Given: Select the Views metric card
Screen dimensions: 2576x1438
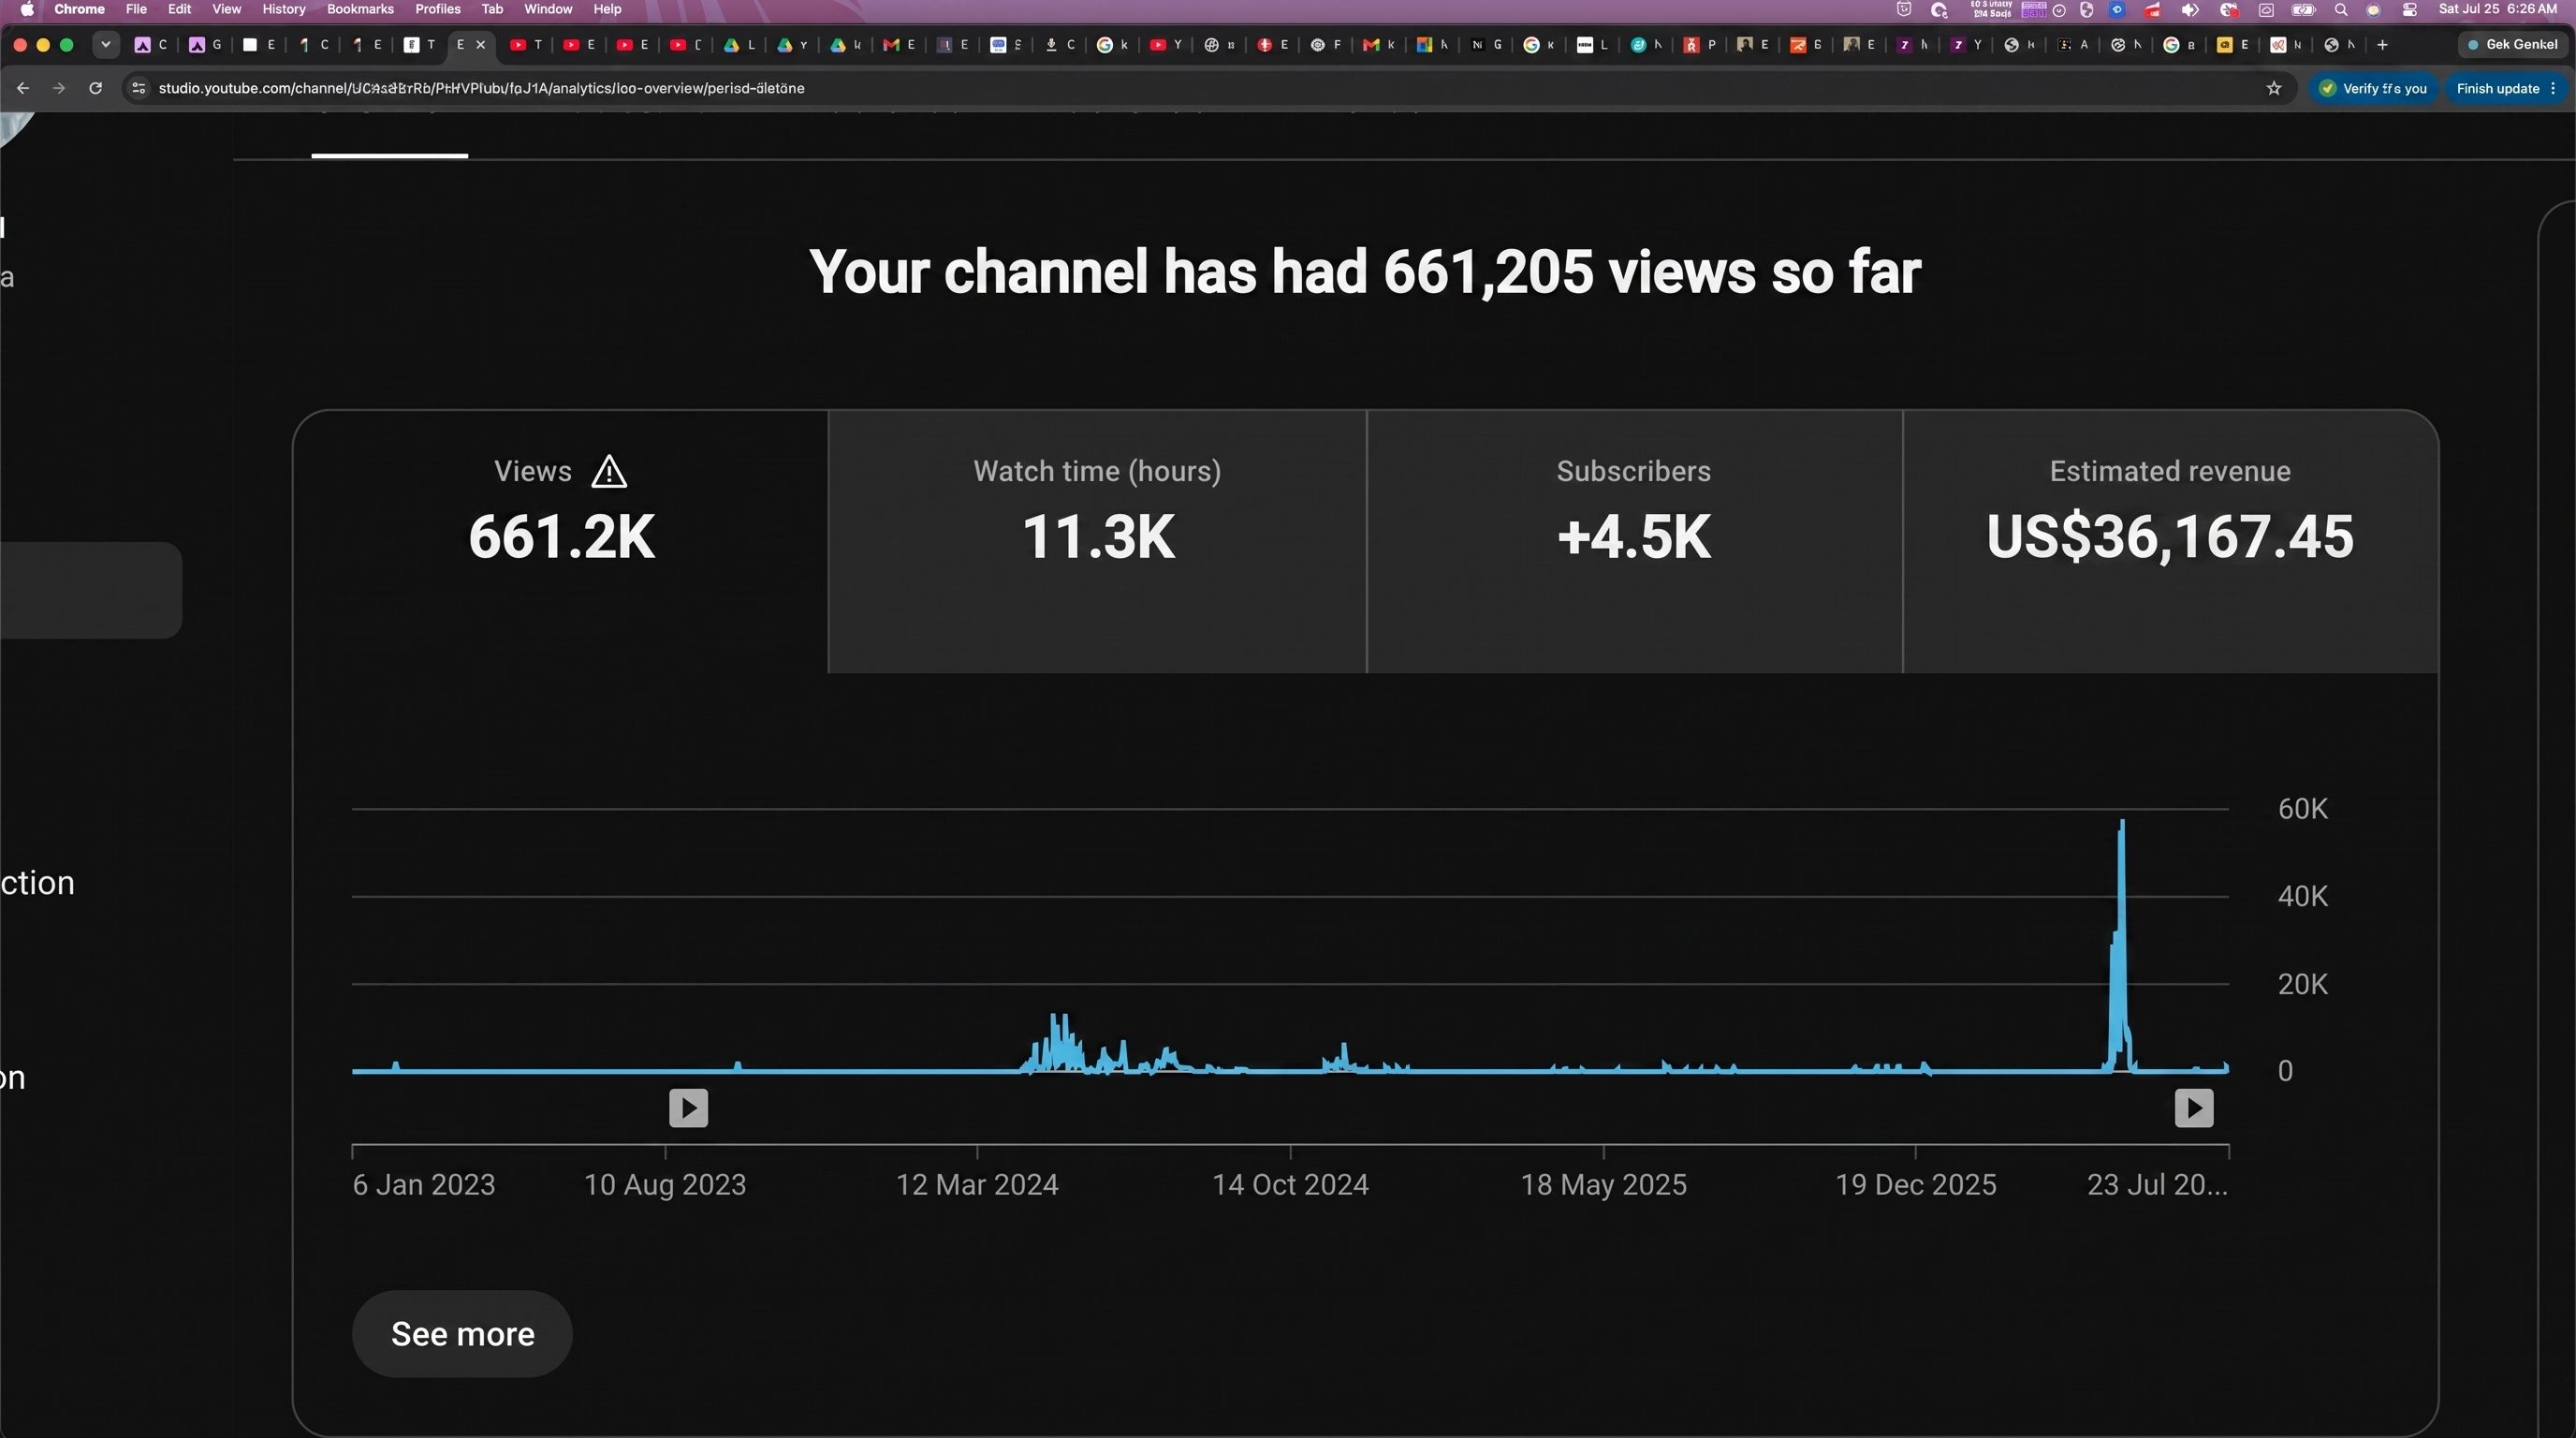Looking at the screenshot, I should click(561, 541).
